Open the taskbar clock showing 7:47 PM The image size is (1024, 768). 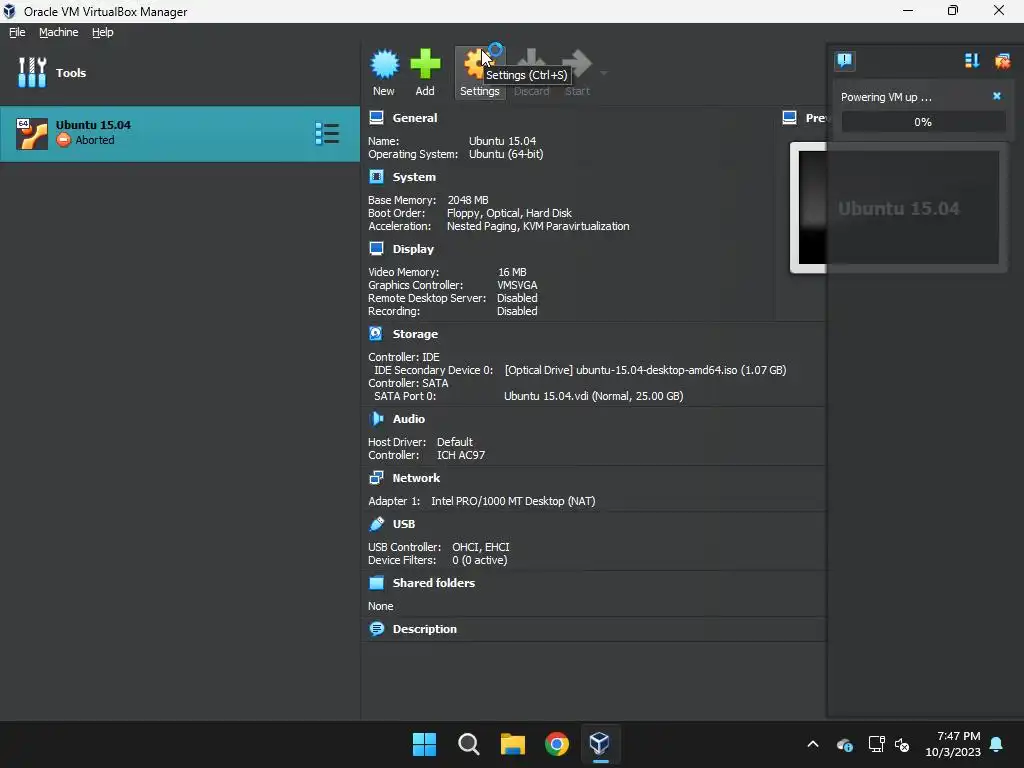(953, 744)
